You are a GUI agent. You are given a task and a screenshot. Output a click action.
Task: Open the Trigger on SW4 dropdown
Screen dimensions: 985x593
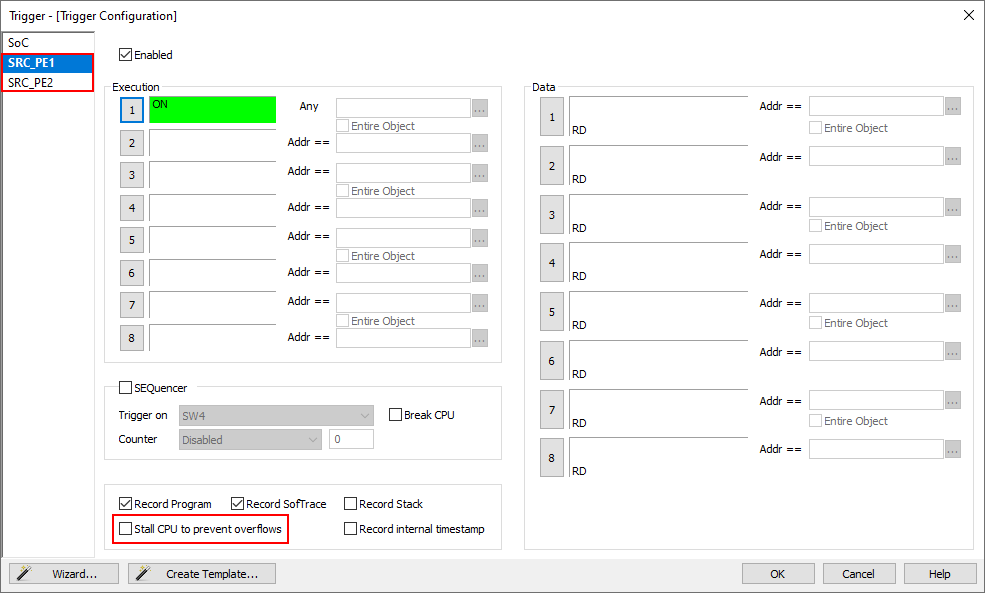[276, 415]
